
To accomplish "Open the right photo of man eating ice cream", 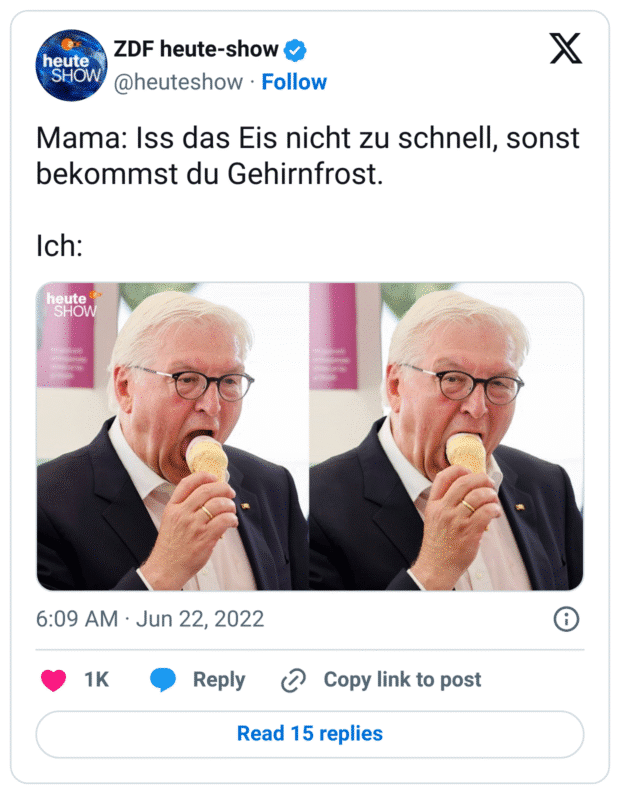I will pyautogui.click(x=446, y=436).
